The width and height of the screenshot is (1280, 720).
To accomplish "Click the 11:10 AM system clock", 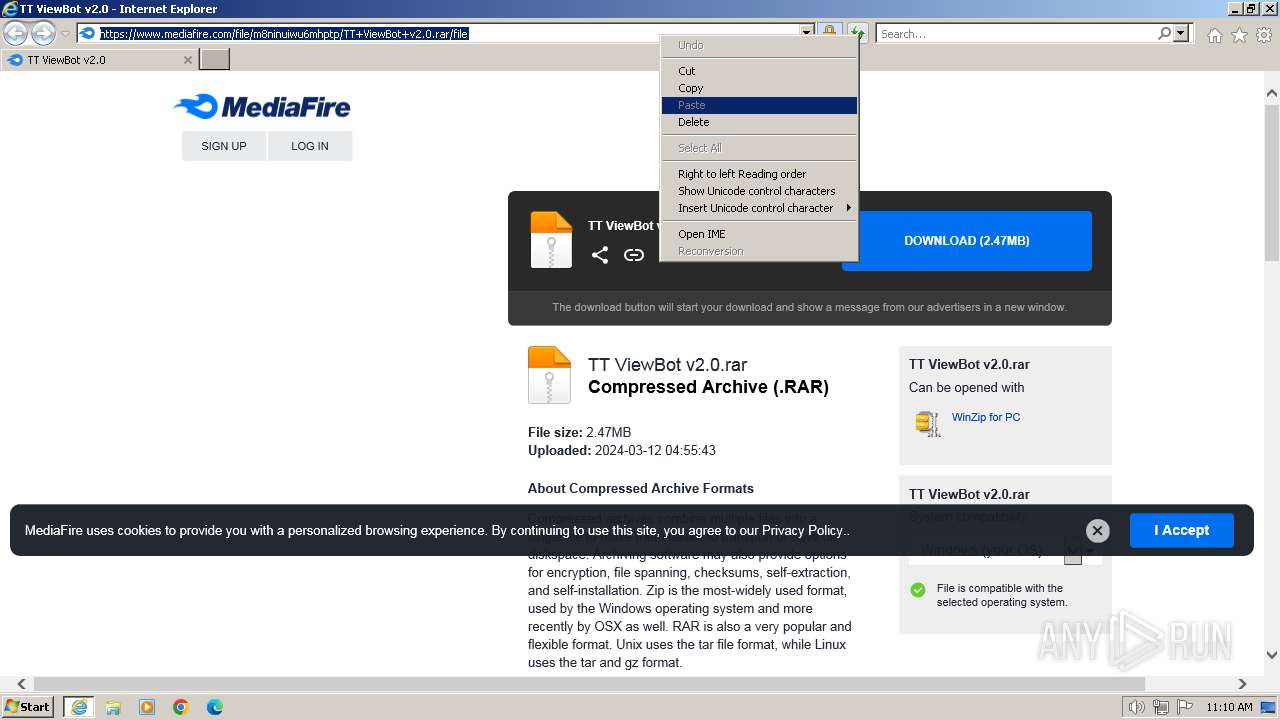I will 1229,707.
